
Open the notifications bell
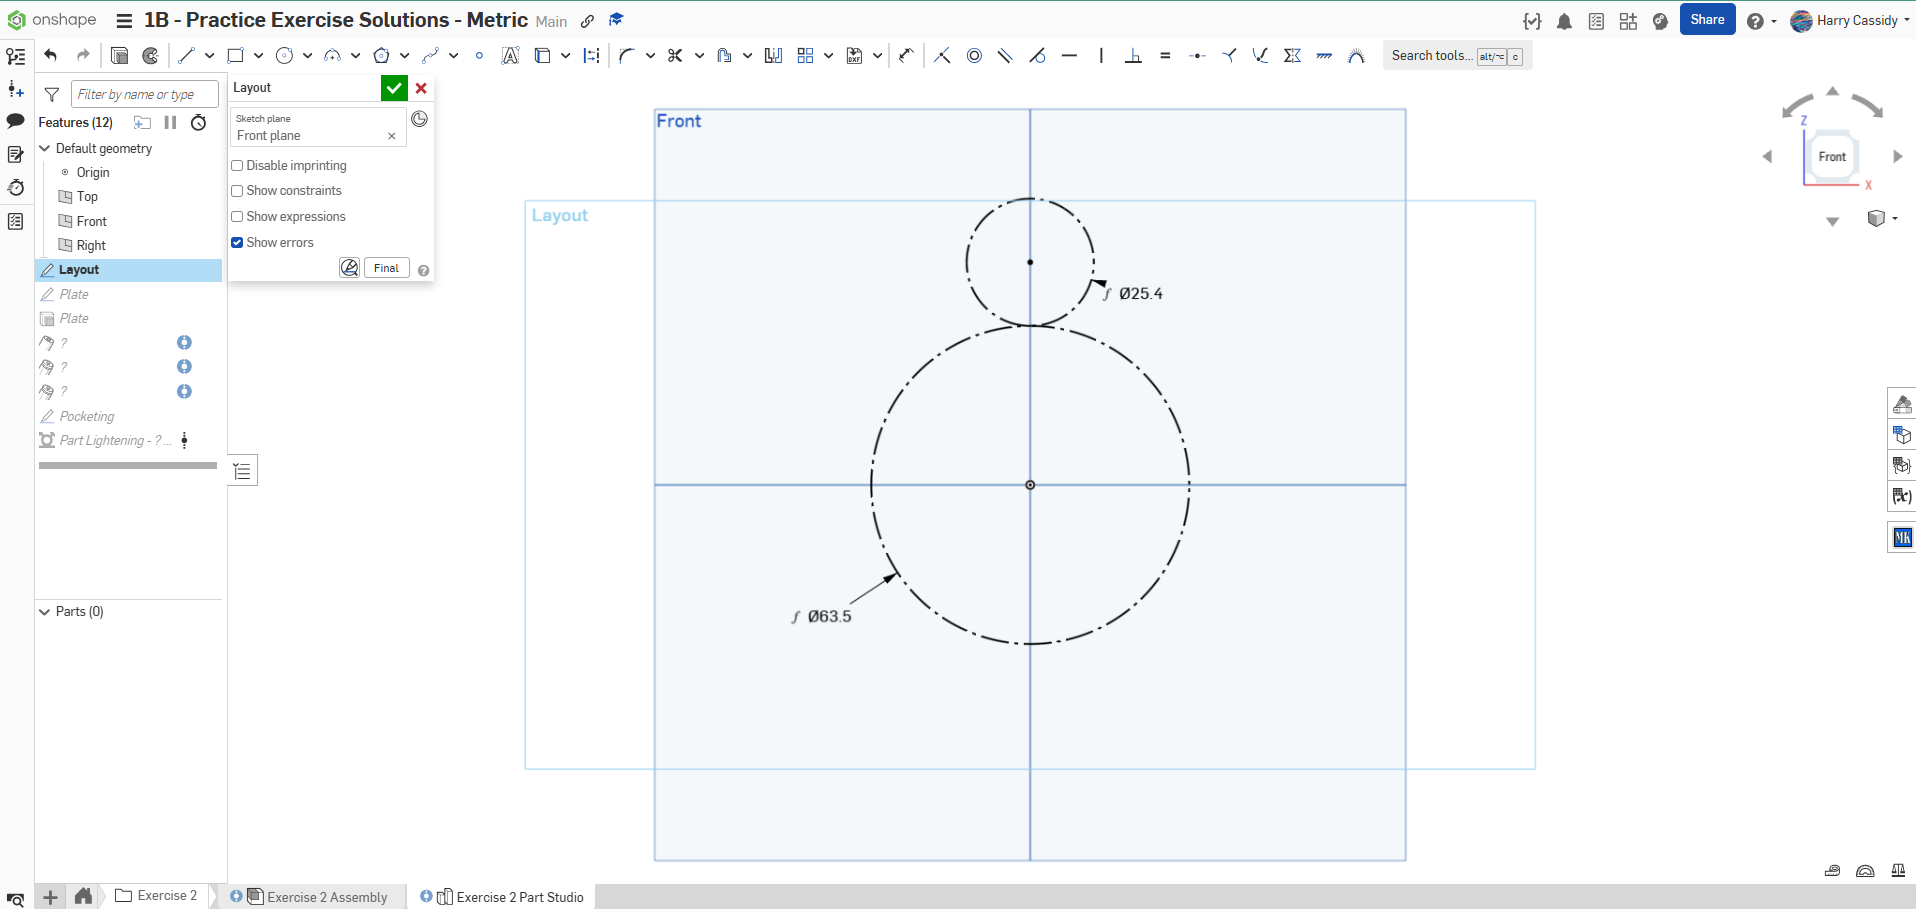pyautogui.click(x=1564, y=21)
